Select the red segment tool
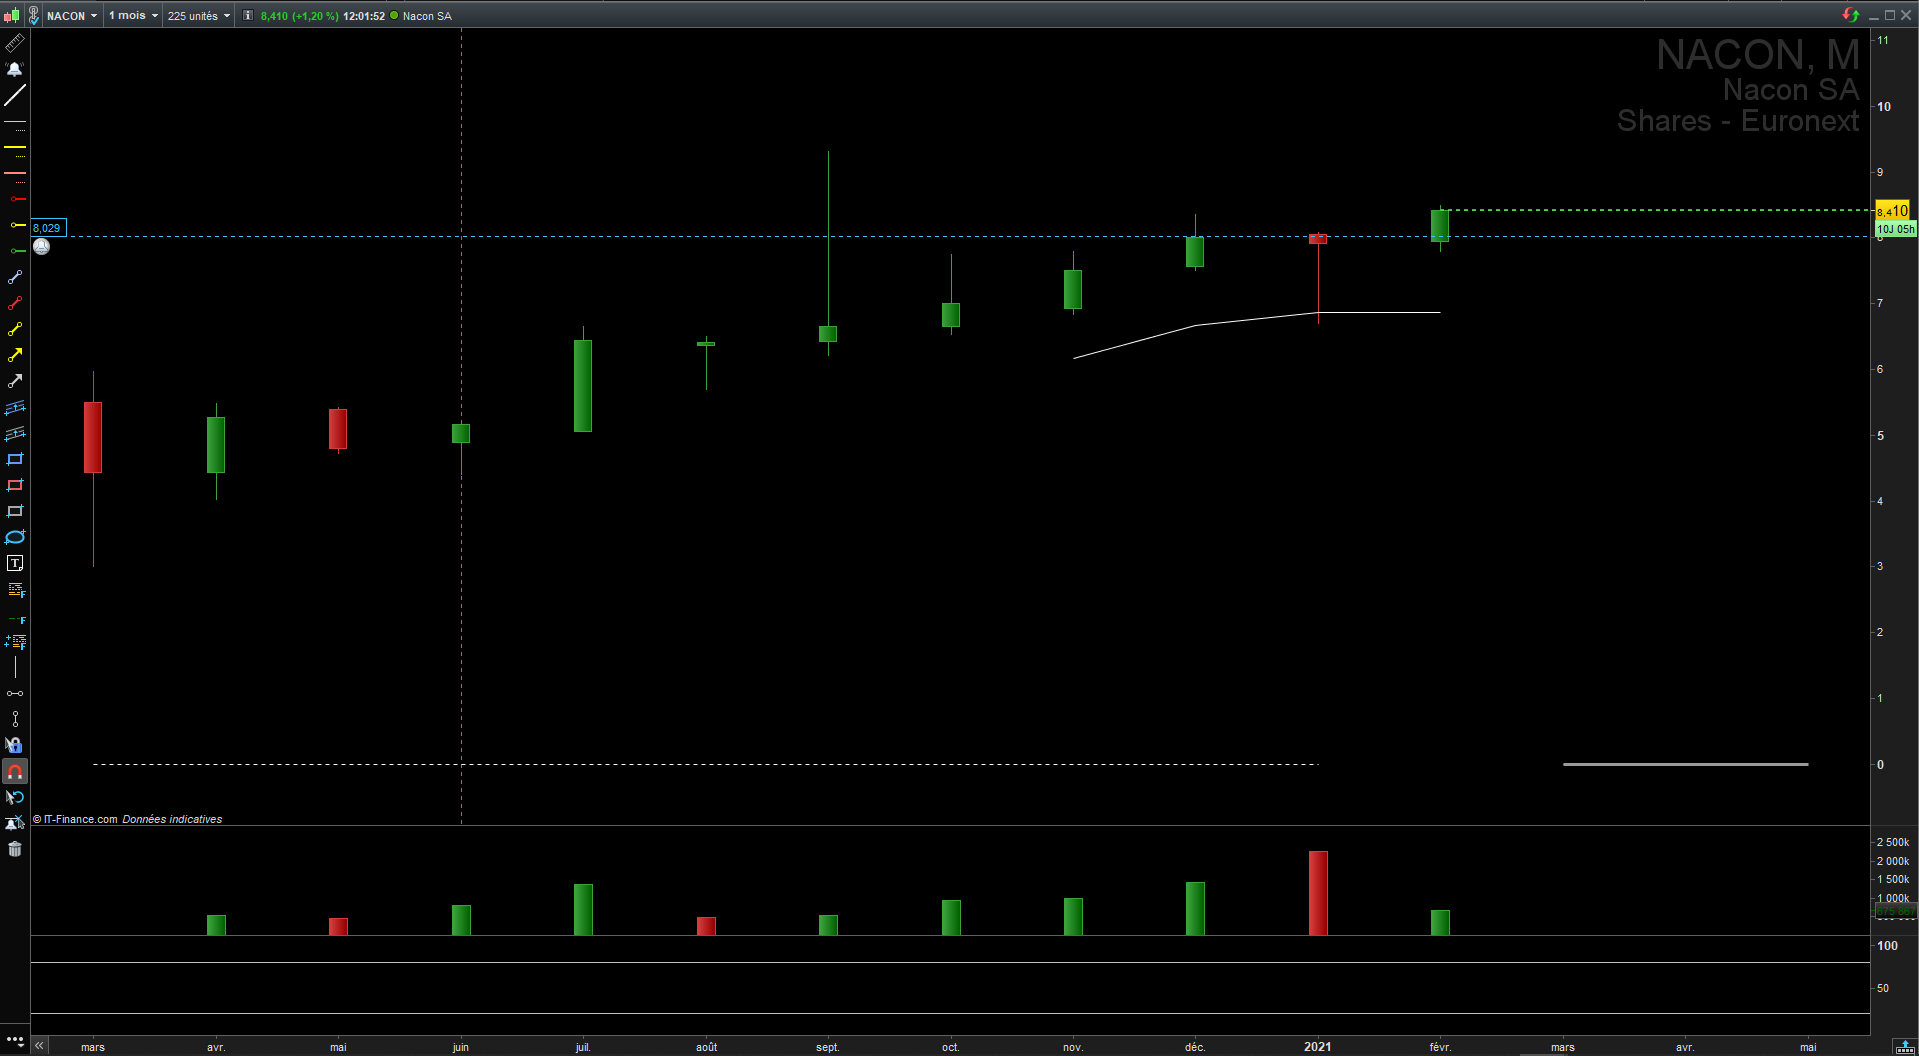This screenshot has height=1056, width=1919. [15, 303]
